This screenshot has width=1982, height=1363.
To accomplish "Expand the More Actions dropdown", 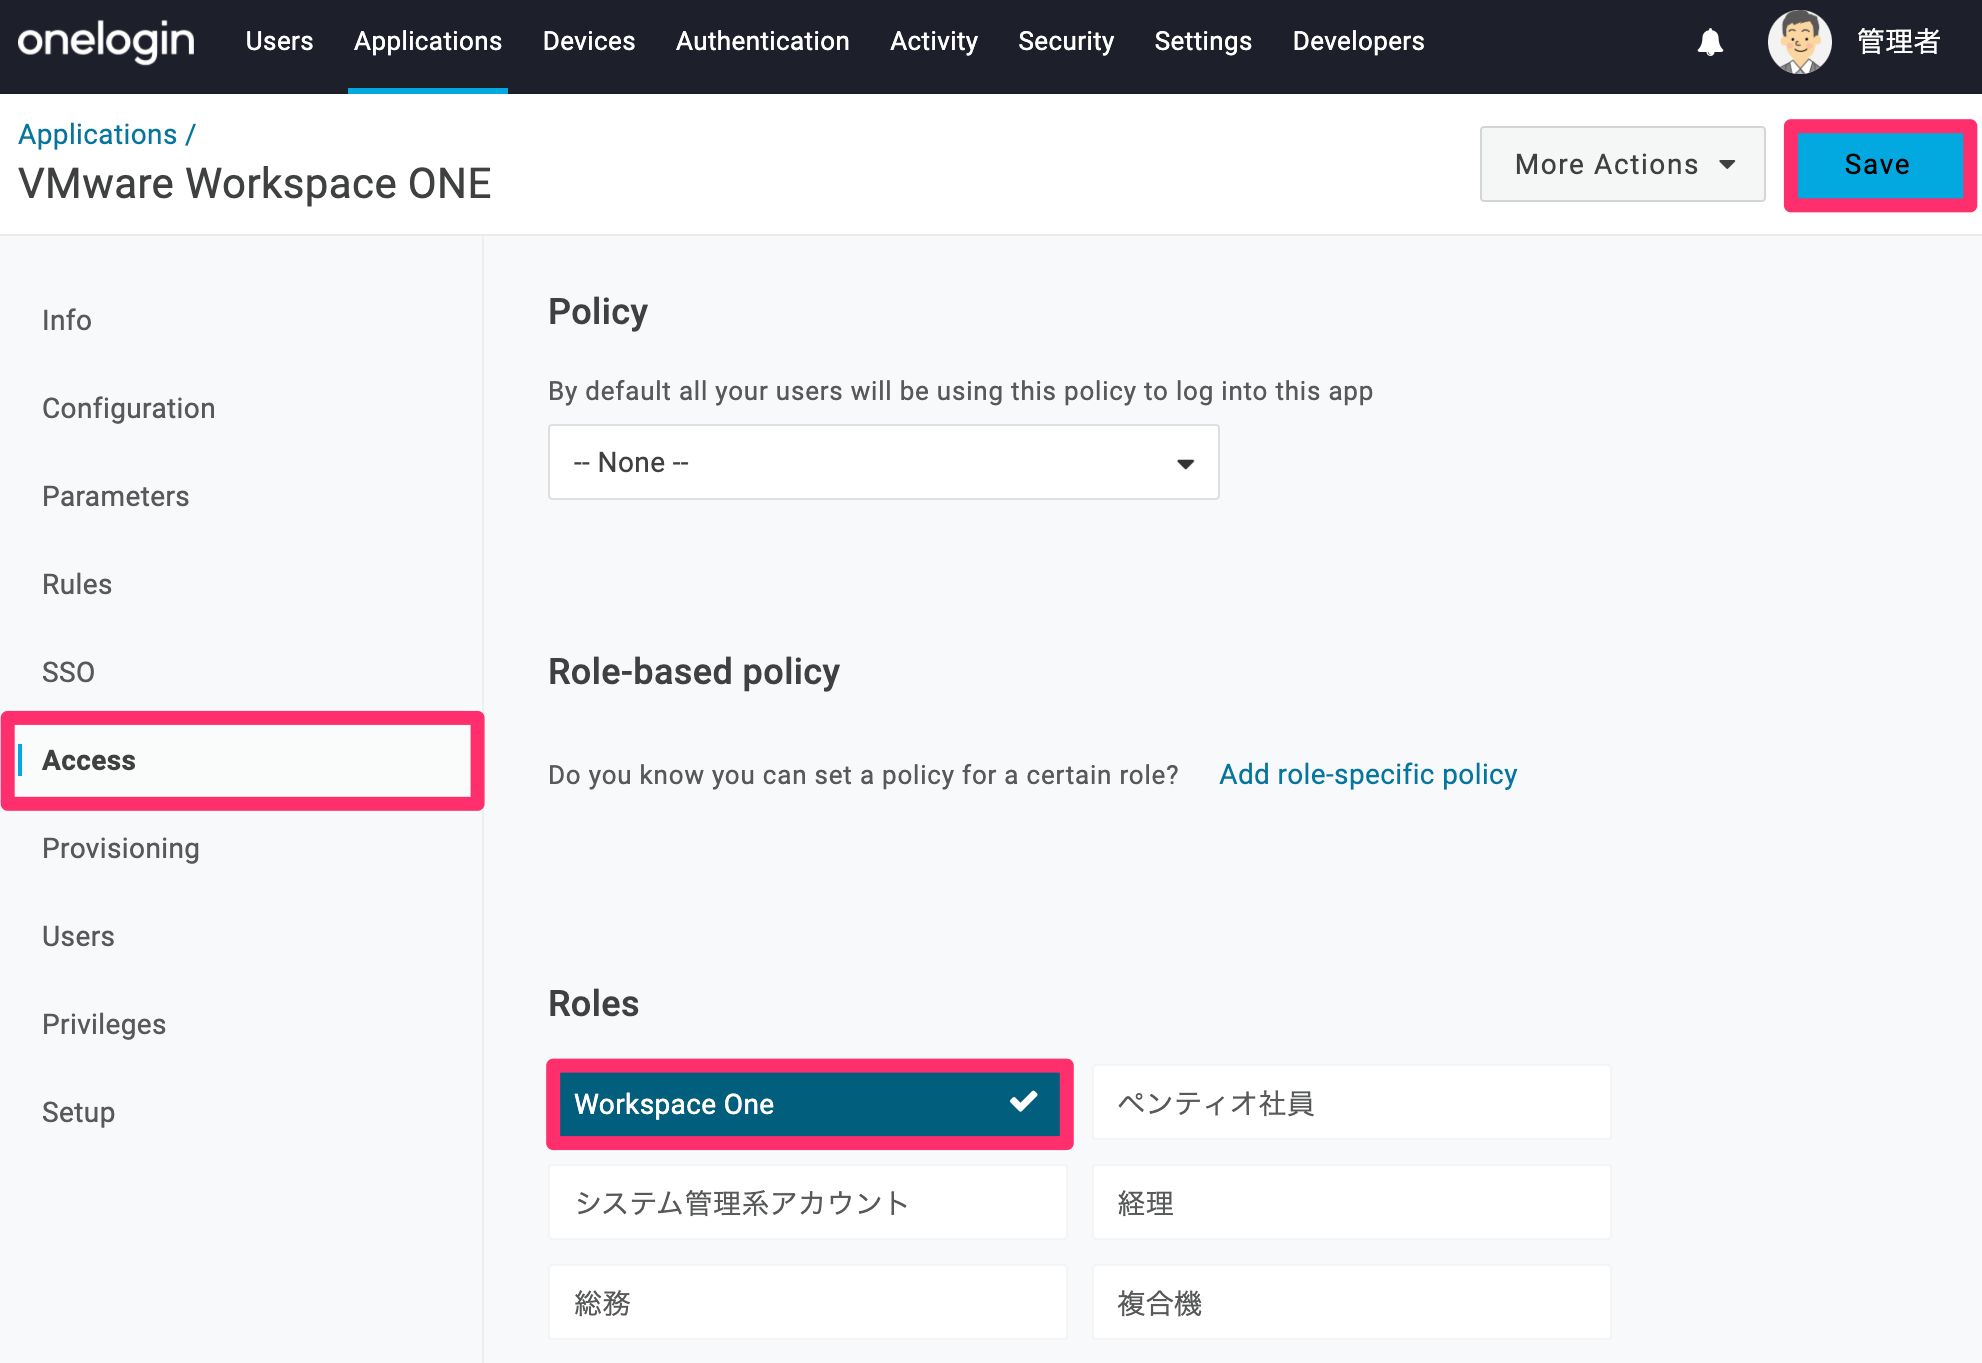I will (x=1623, y=164).
